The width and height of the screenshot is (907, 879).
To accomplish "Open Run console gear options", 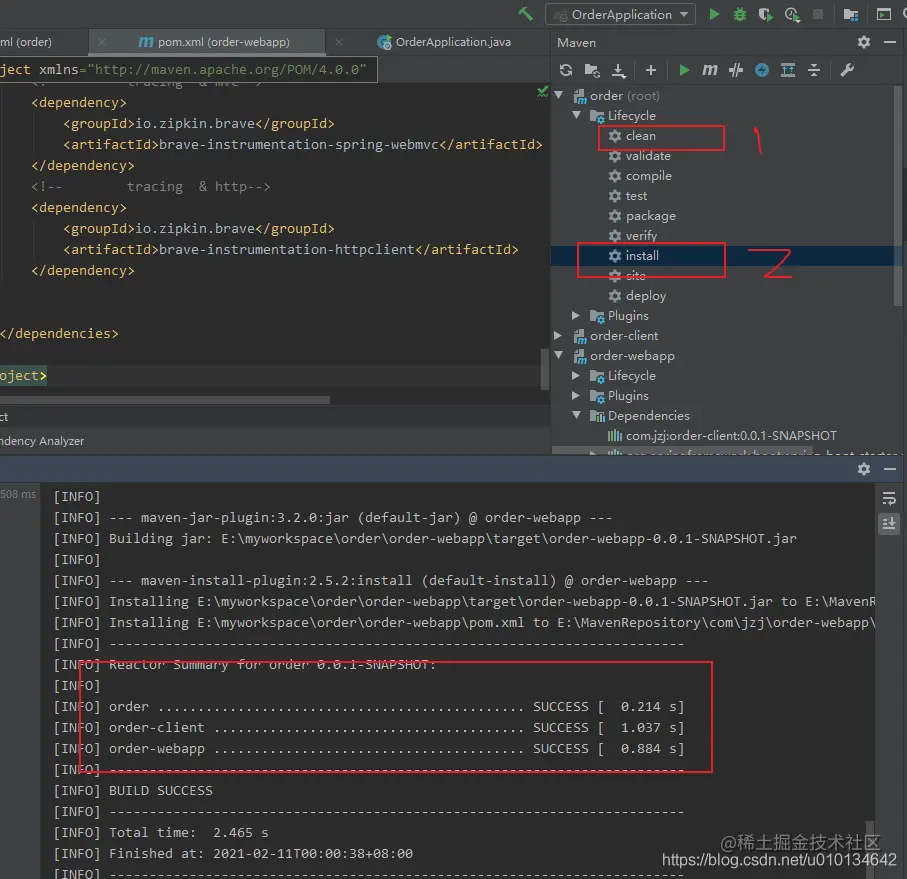I will [864, 468].
